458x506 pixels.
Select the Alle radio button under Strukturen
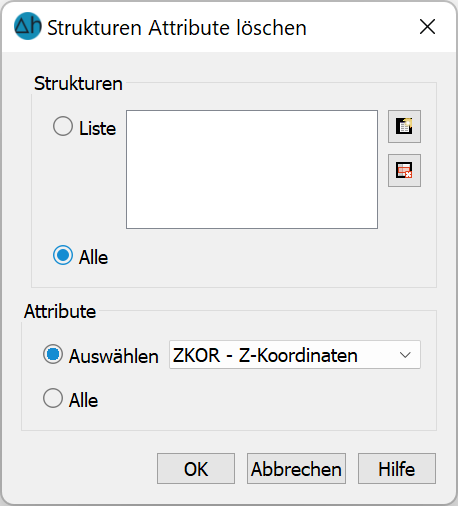point(63,255)
